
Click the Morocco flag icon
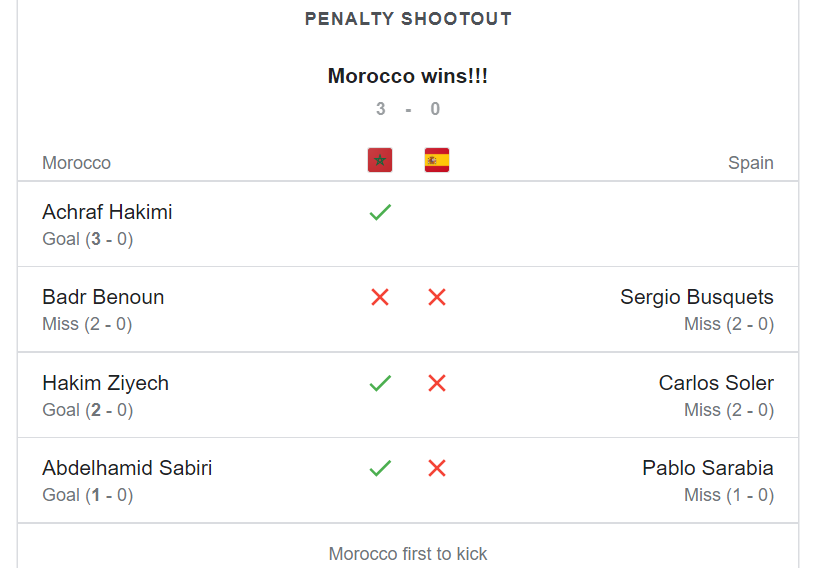pyautogui.click(x=380, y=160)
